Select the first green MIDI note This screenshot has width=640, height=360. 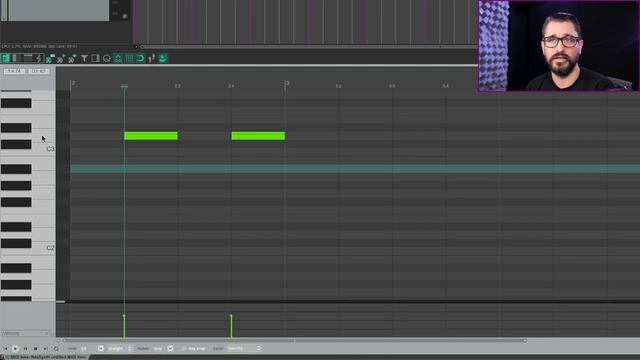pyautogui.click(x=151, y=136)
